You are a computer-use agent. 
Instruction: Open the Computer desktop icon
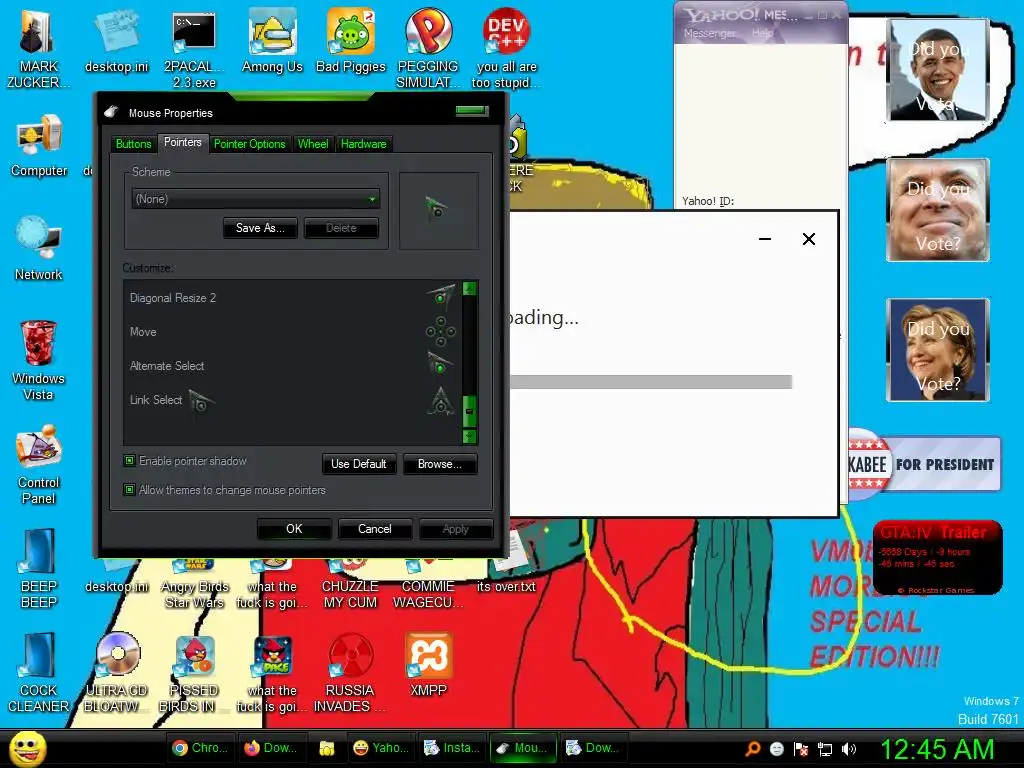pyautogui.click(x=39, y=145)
